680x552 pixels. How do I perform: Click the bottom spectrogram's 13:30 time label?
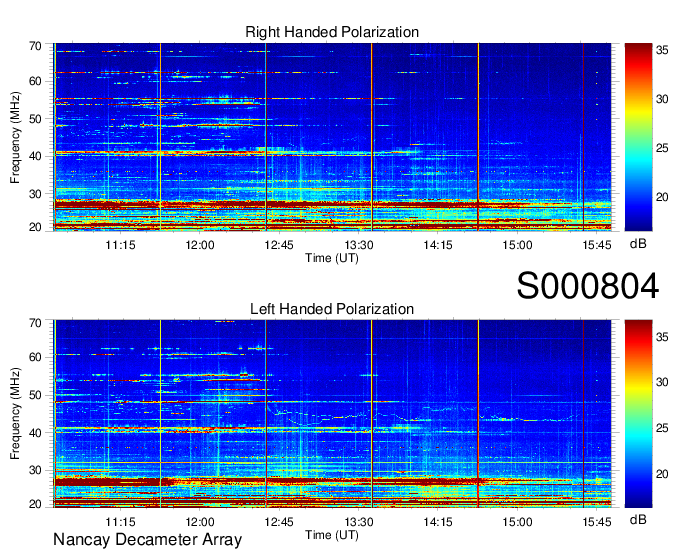point(359,522)
